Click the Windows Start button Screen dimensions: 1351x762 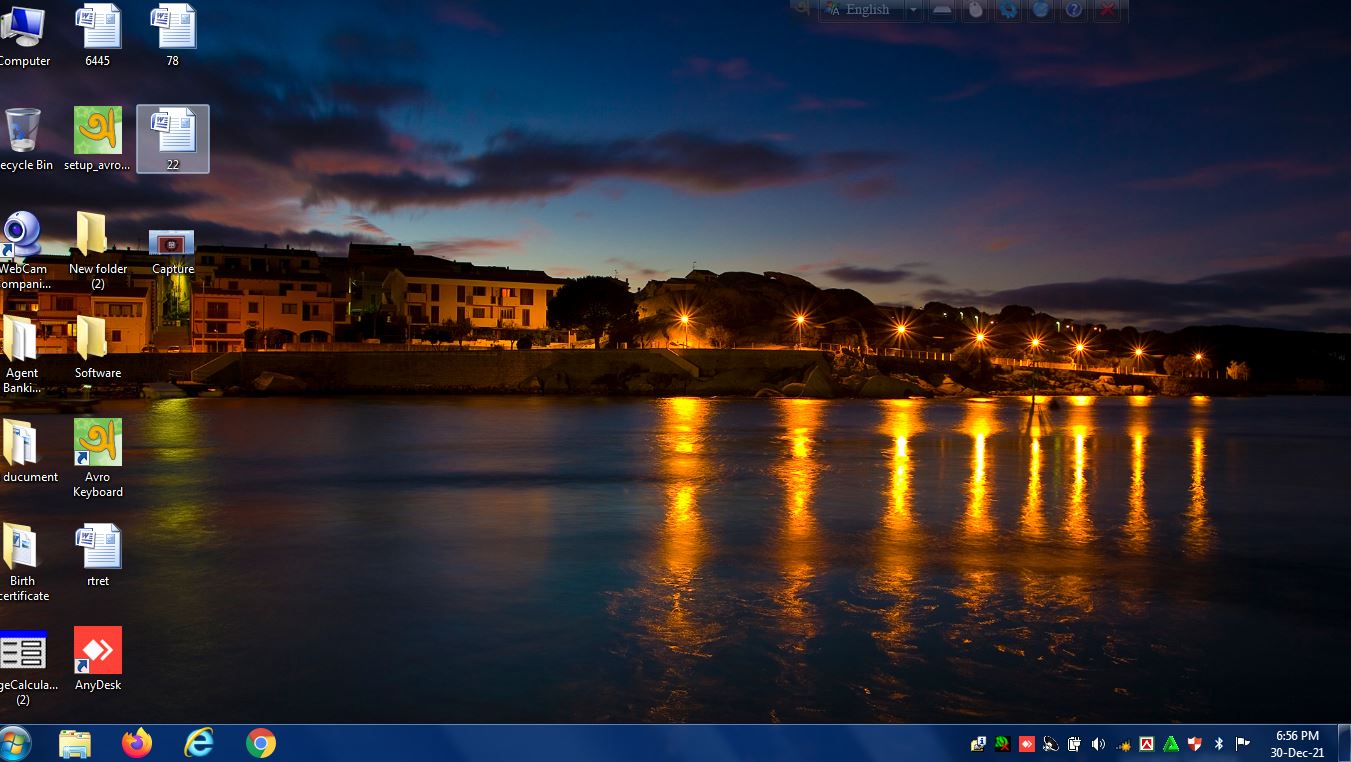[16, 743]
